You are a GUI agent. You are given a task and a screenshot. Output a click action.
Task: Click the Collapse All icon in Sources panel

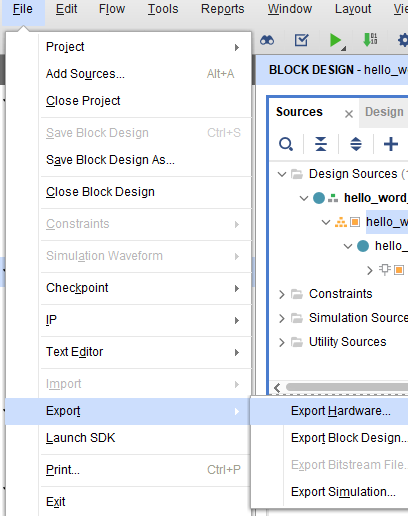coord(321,144)
